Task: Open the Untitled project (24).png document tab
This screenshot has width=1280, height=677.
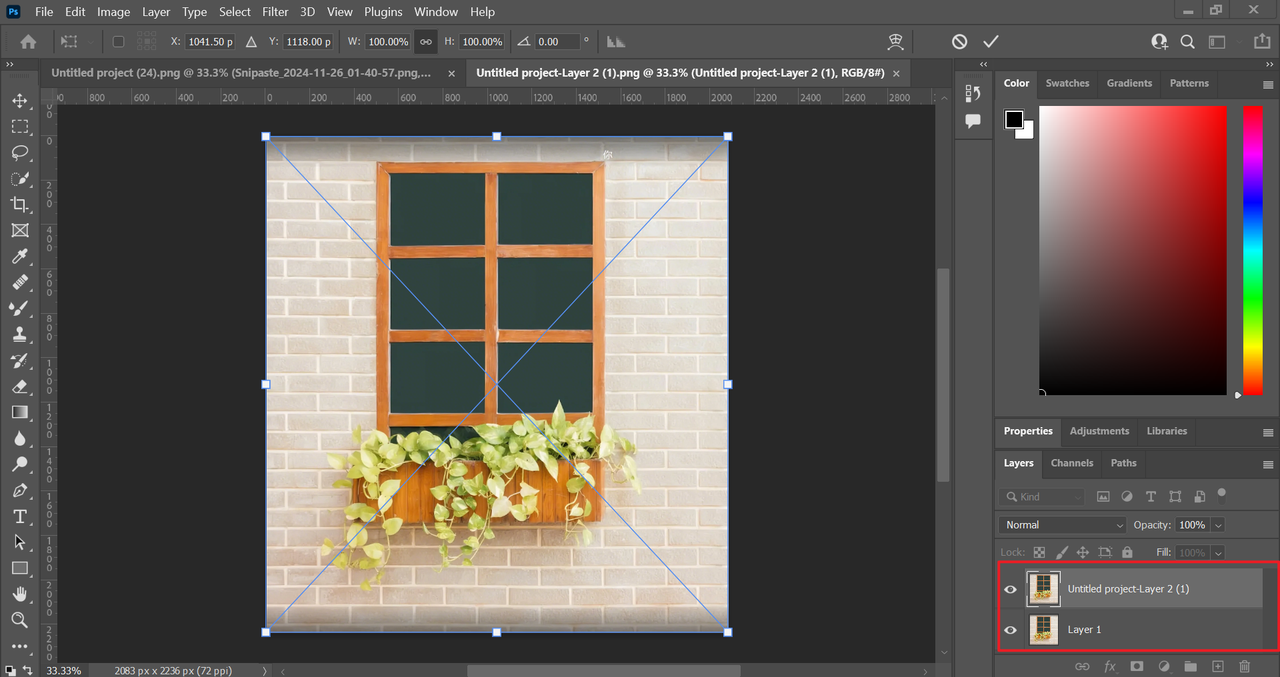Action: tap(240, 73)
